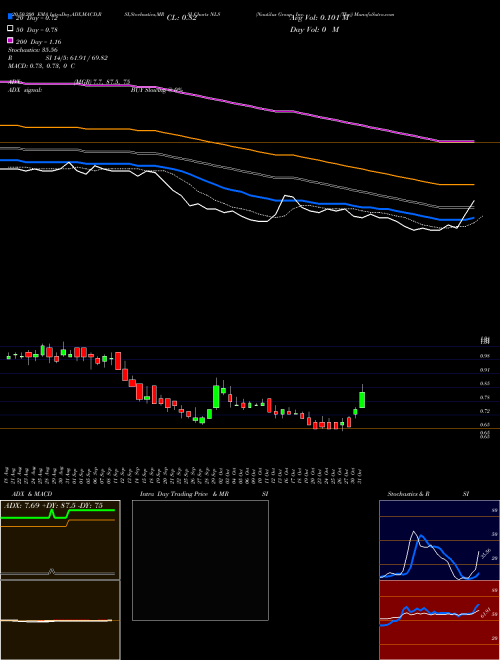Click the 'ADX: 7.69 +DY: 87.5 -DY: 75' readout

53,506
